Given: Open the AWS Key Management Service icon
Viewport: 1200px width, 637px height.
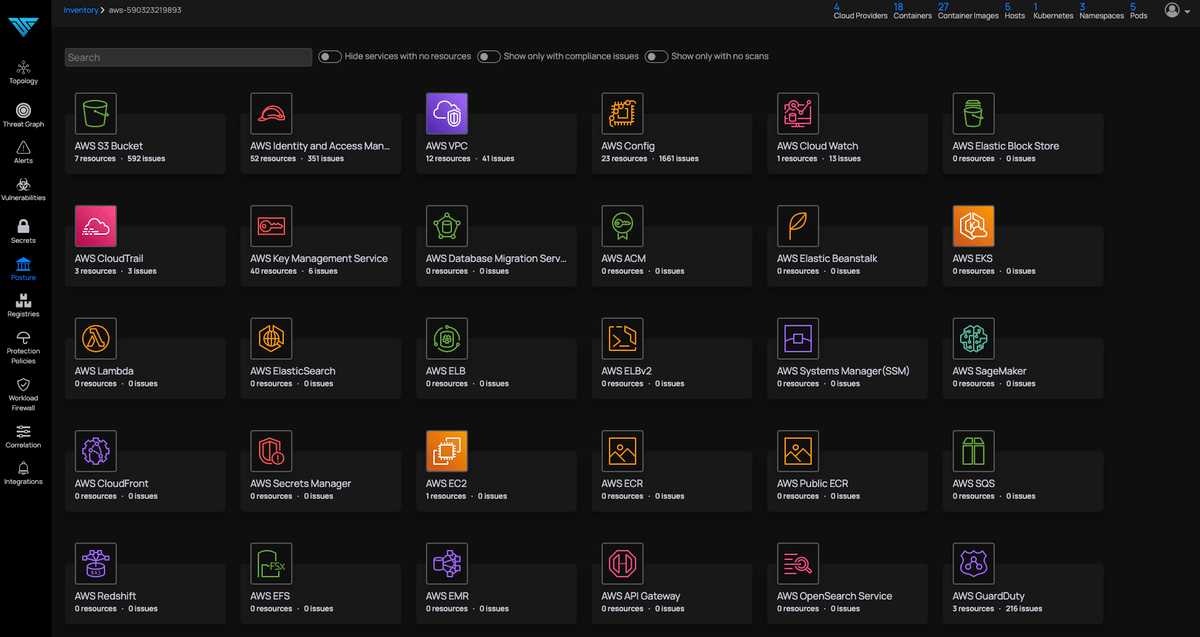Looking at the screenshot, I should click(271, 226).
